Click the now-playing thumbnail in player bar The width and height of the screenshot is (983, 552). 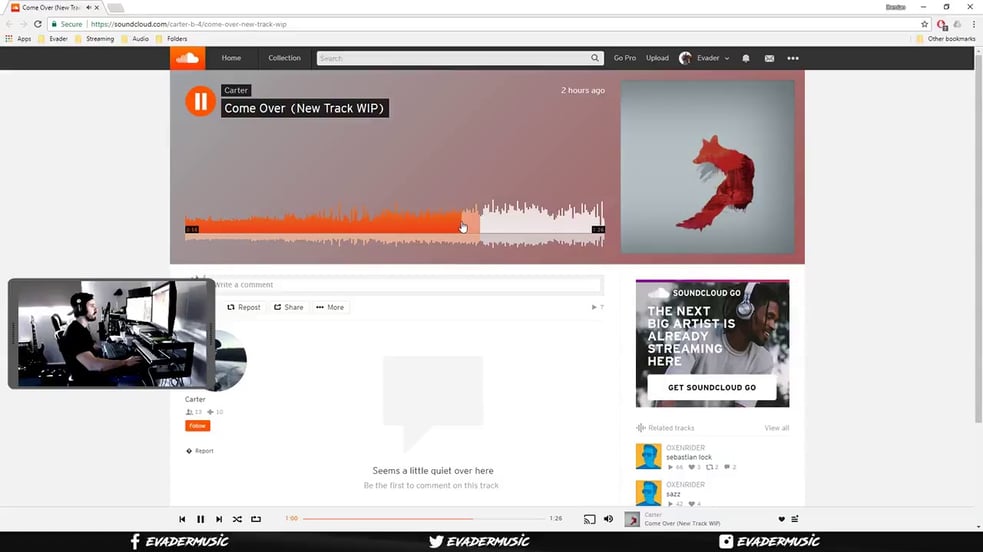[x=632, y=519]
